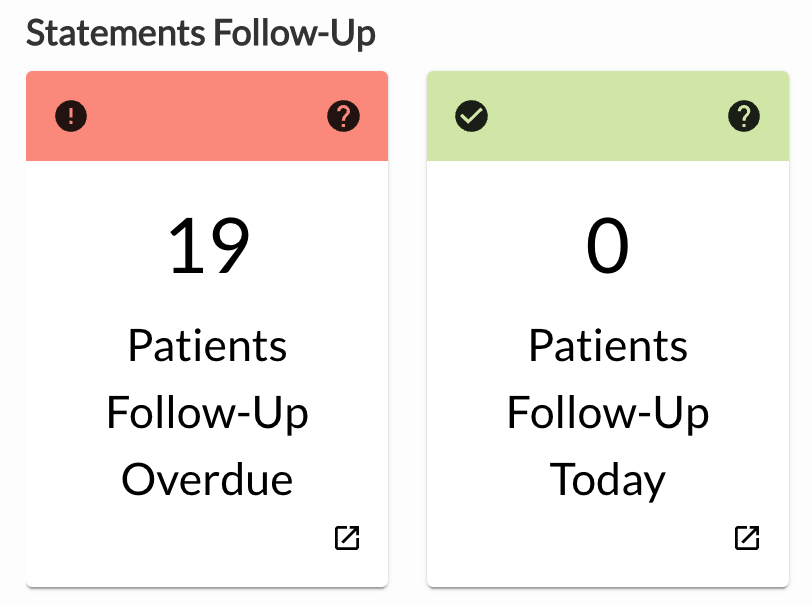This screenshot has height=606, width=812.
Task: Click the word Overdue on the left card
Action: [207, 480]
